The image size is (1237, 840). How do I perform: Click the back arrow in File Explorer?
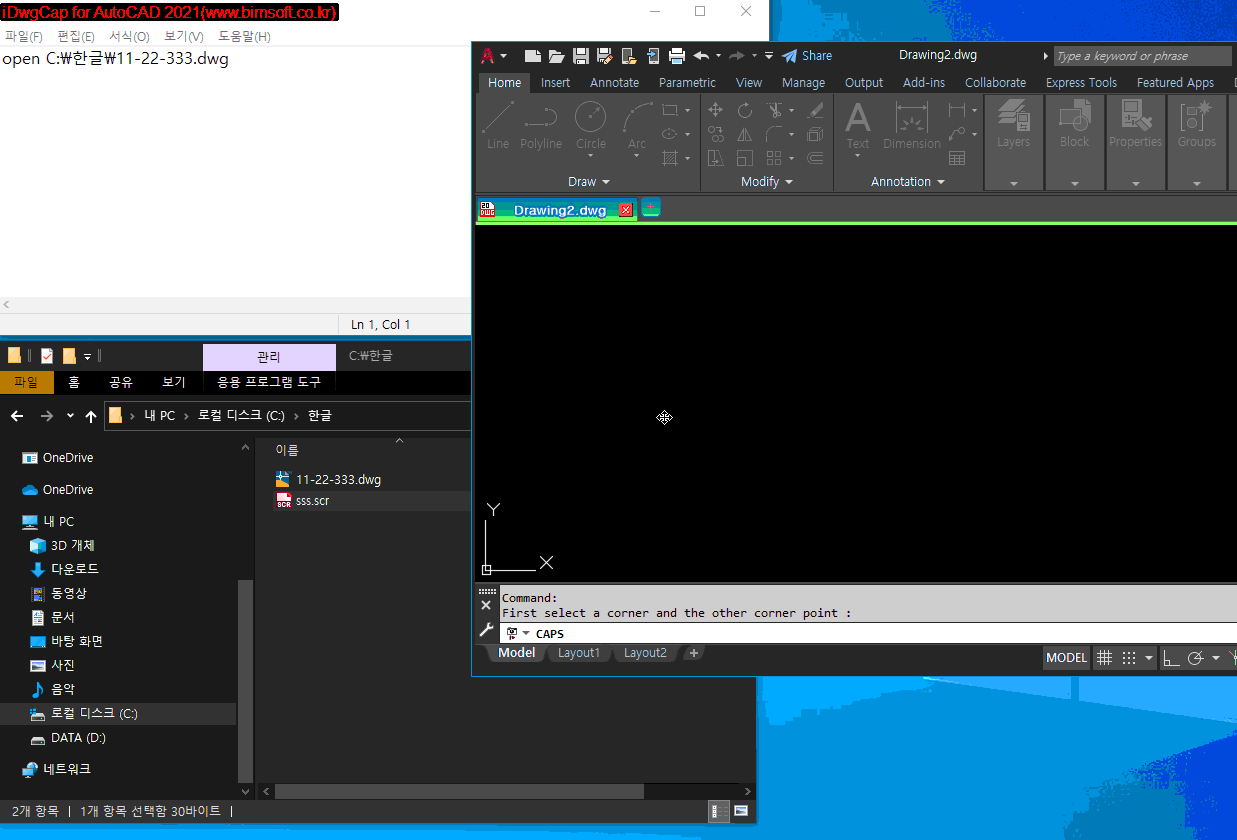[17, 416]
